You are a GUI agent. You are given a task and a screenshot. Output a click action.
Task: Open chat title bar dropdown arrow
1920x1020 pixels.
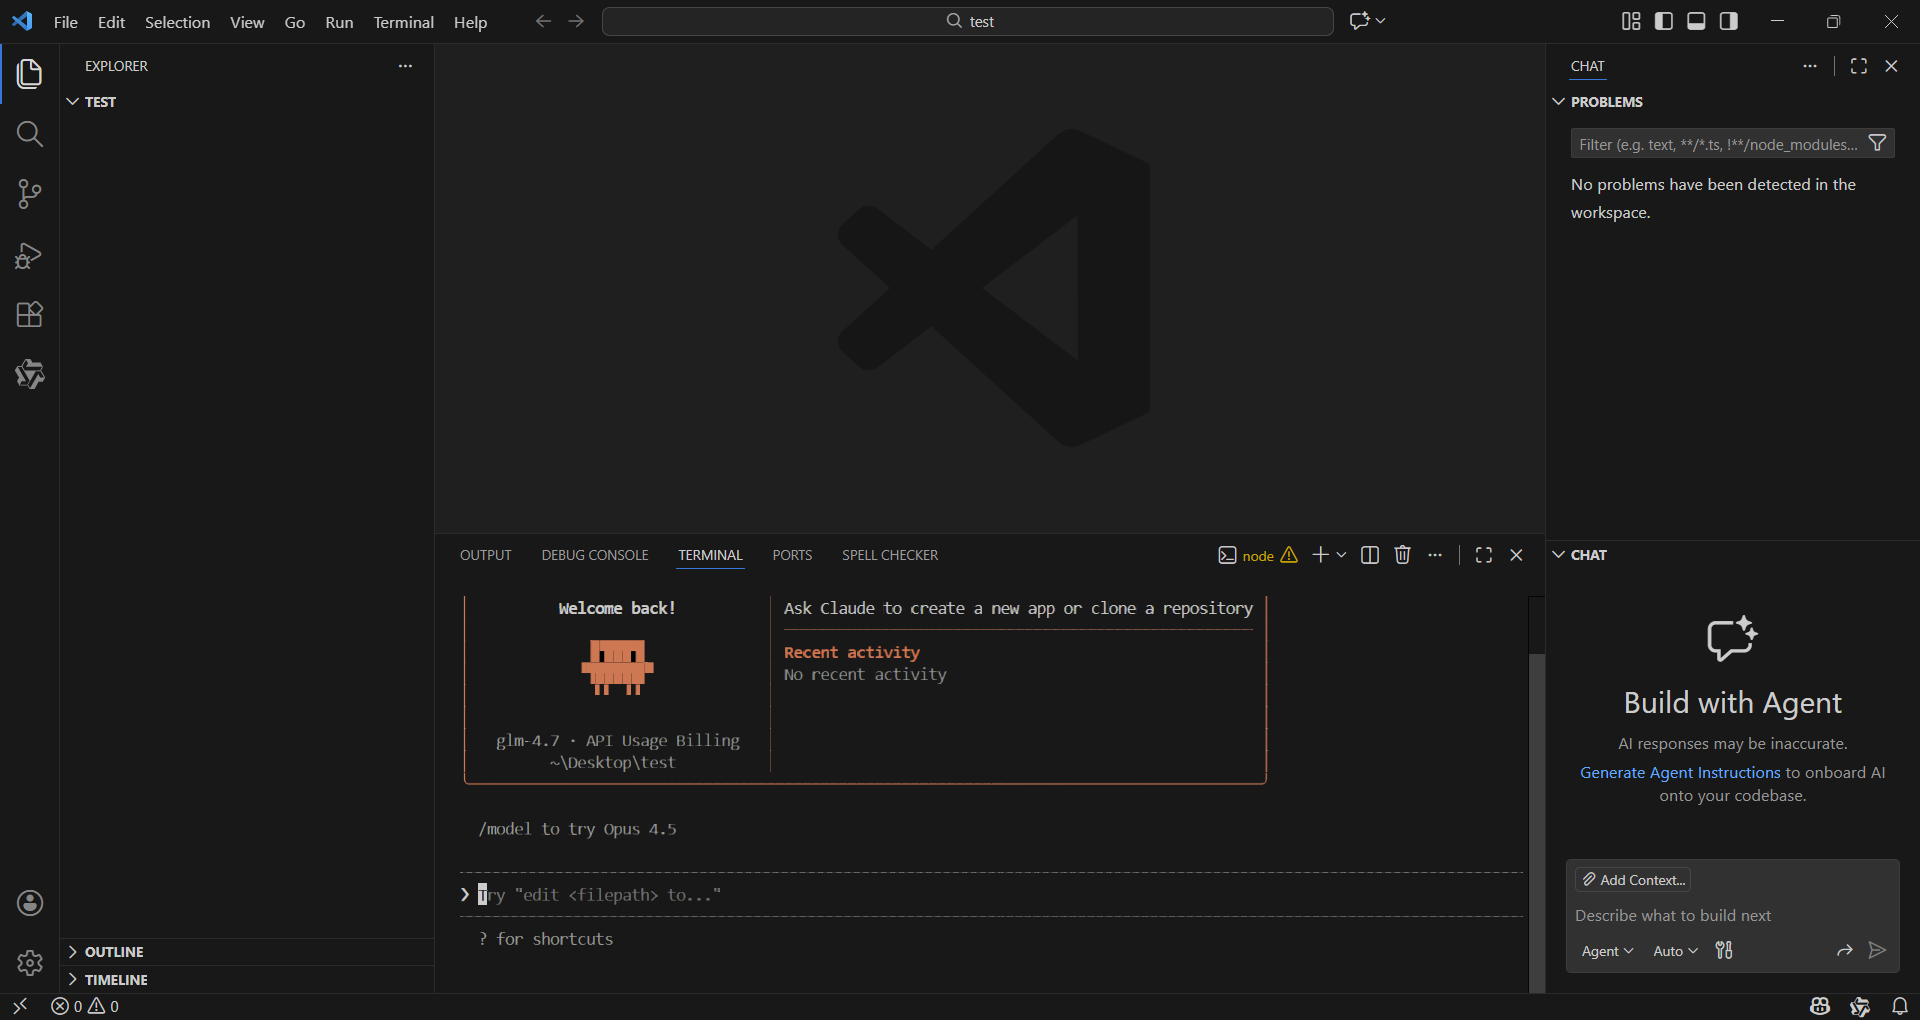(1381, 21)
